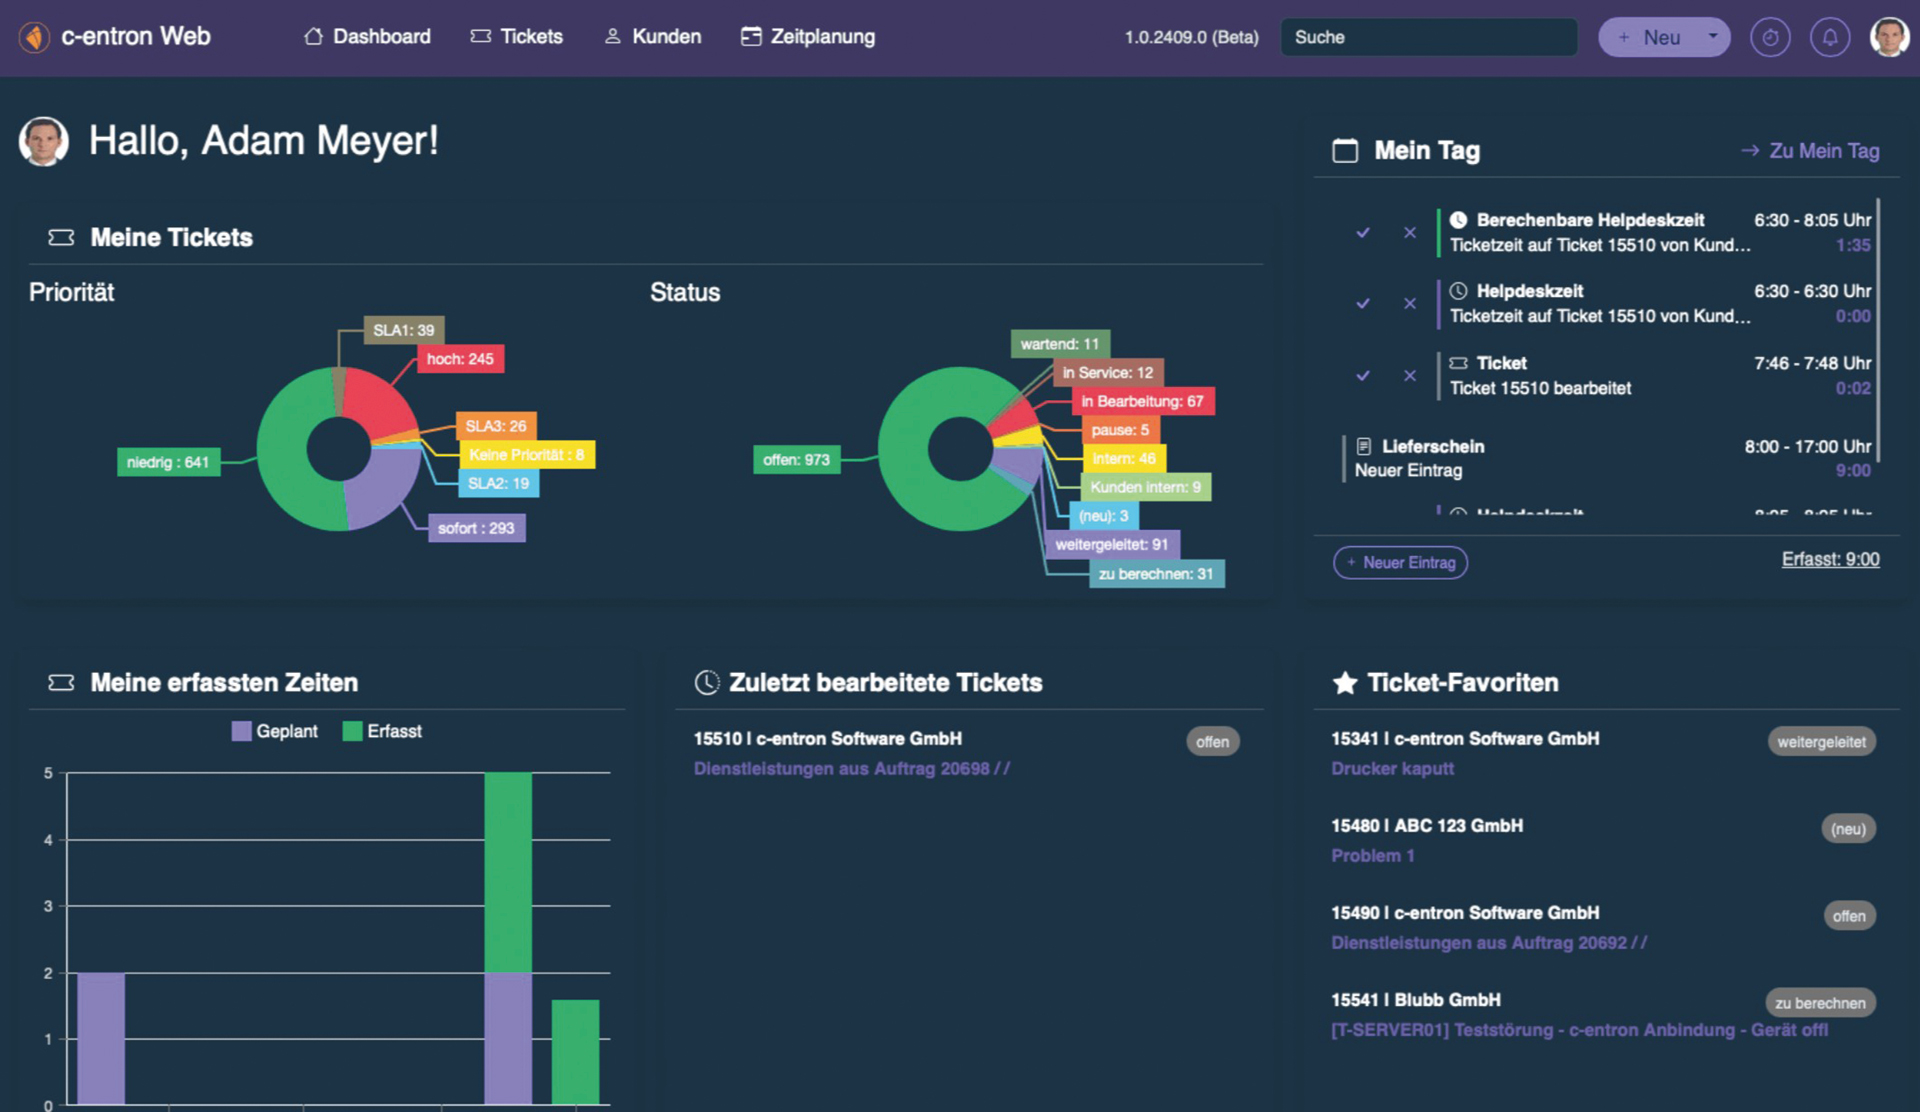Click the clock icon beside Zuletzt bearbeitete Tickets
The image size is (1920, 1112).
706,682
